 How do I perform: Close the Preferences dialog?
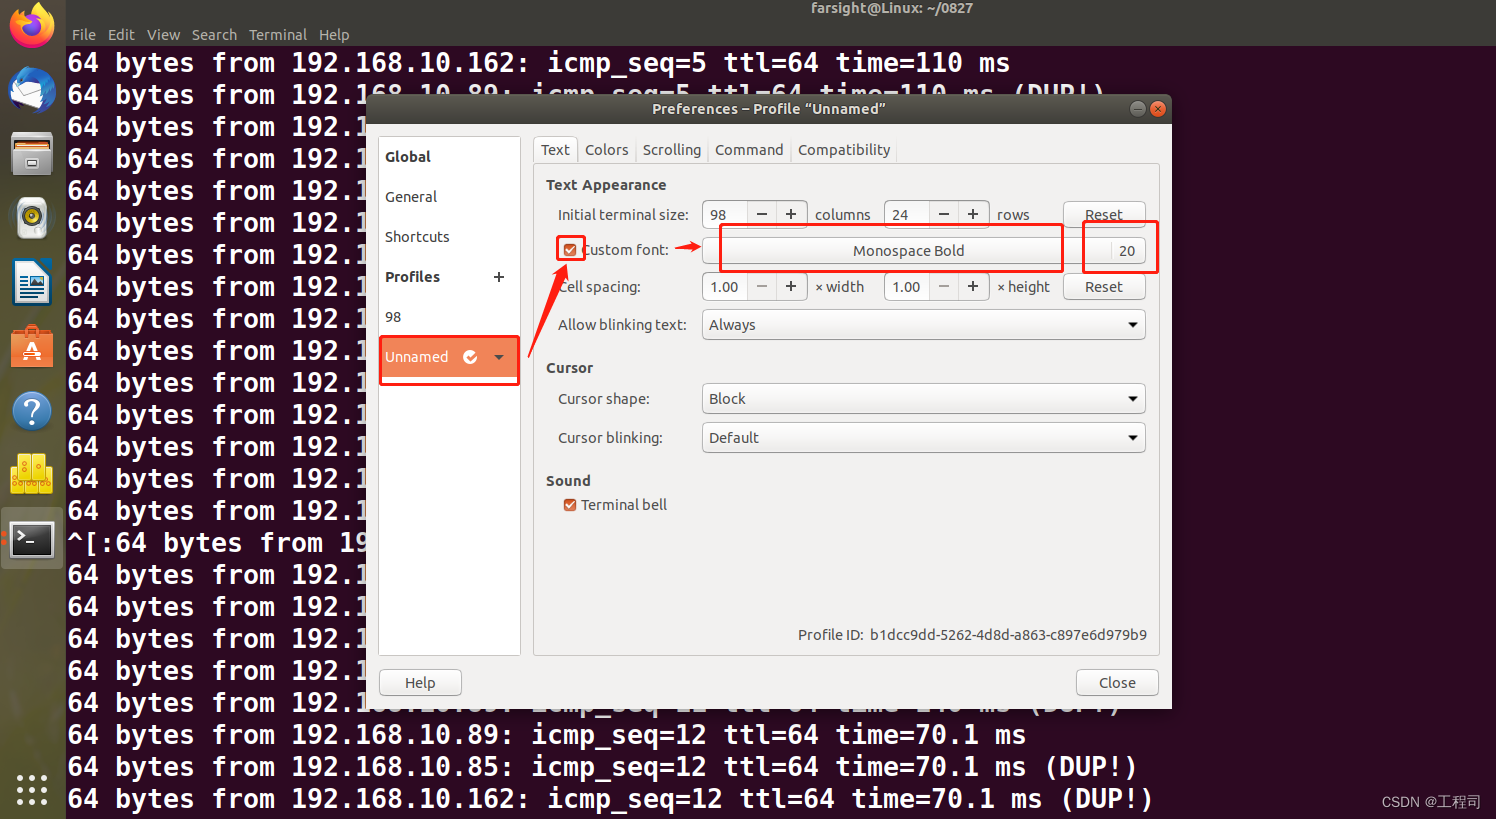(1117, 682)
